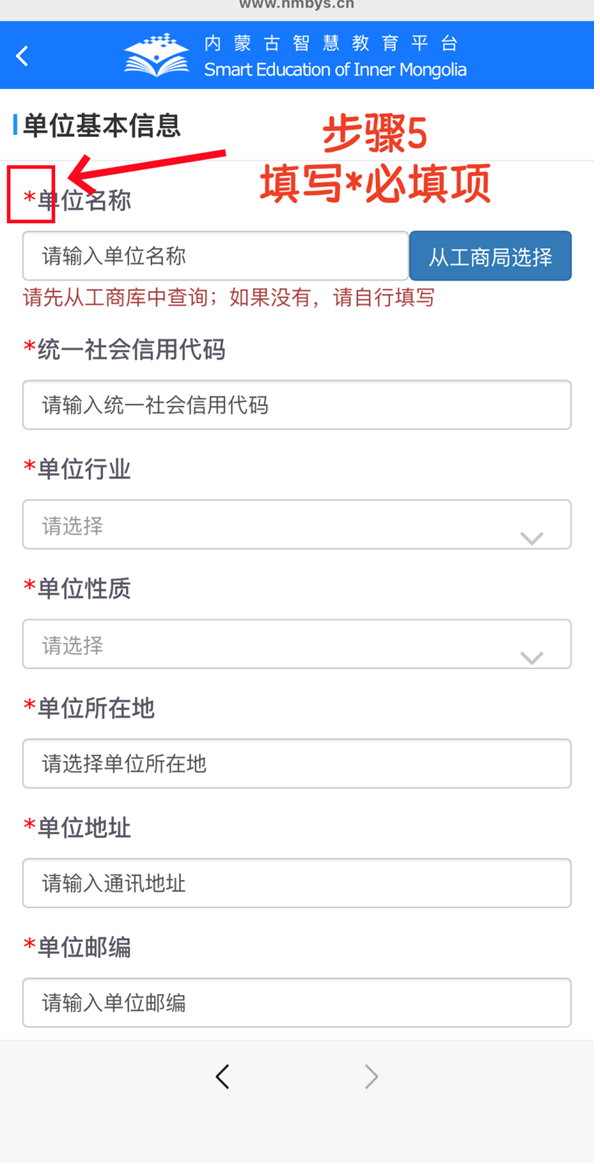The image size is (600, 1164).
Task: Click the 单位基本信息 section heading
Action: [x=101, y=126]
